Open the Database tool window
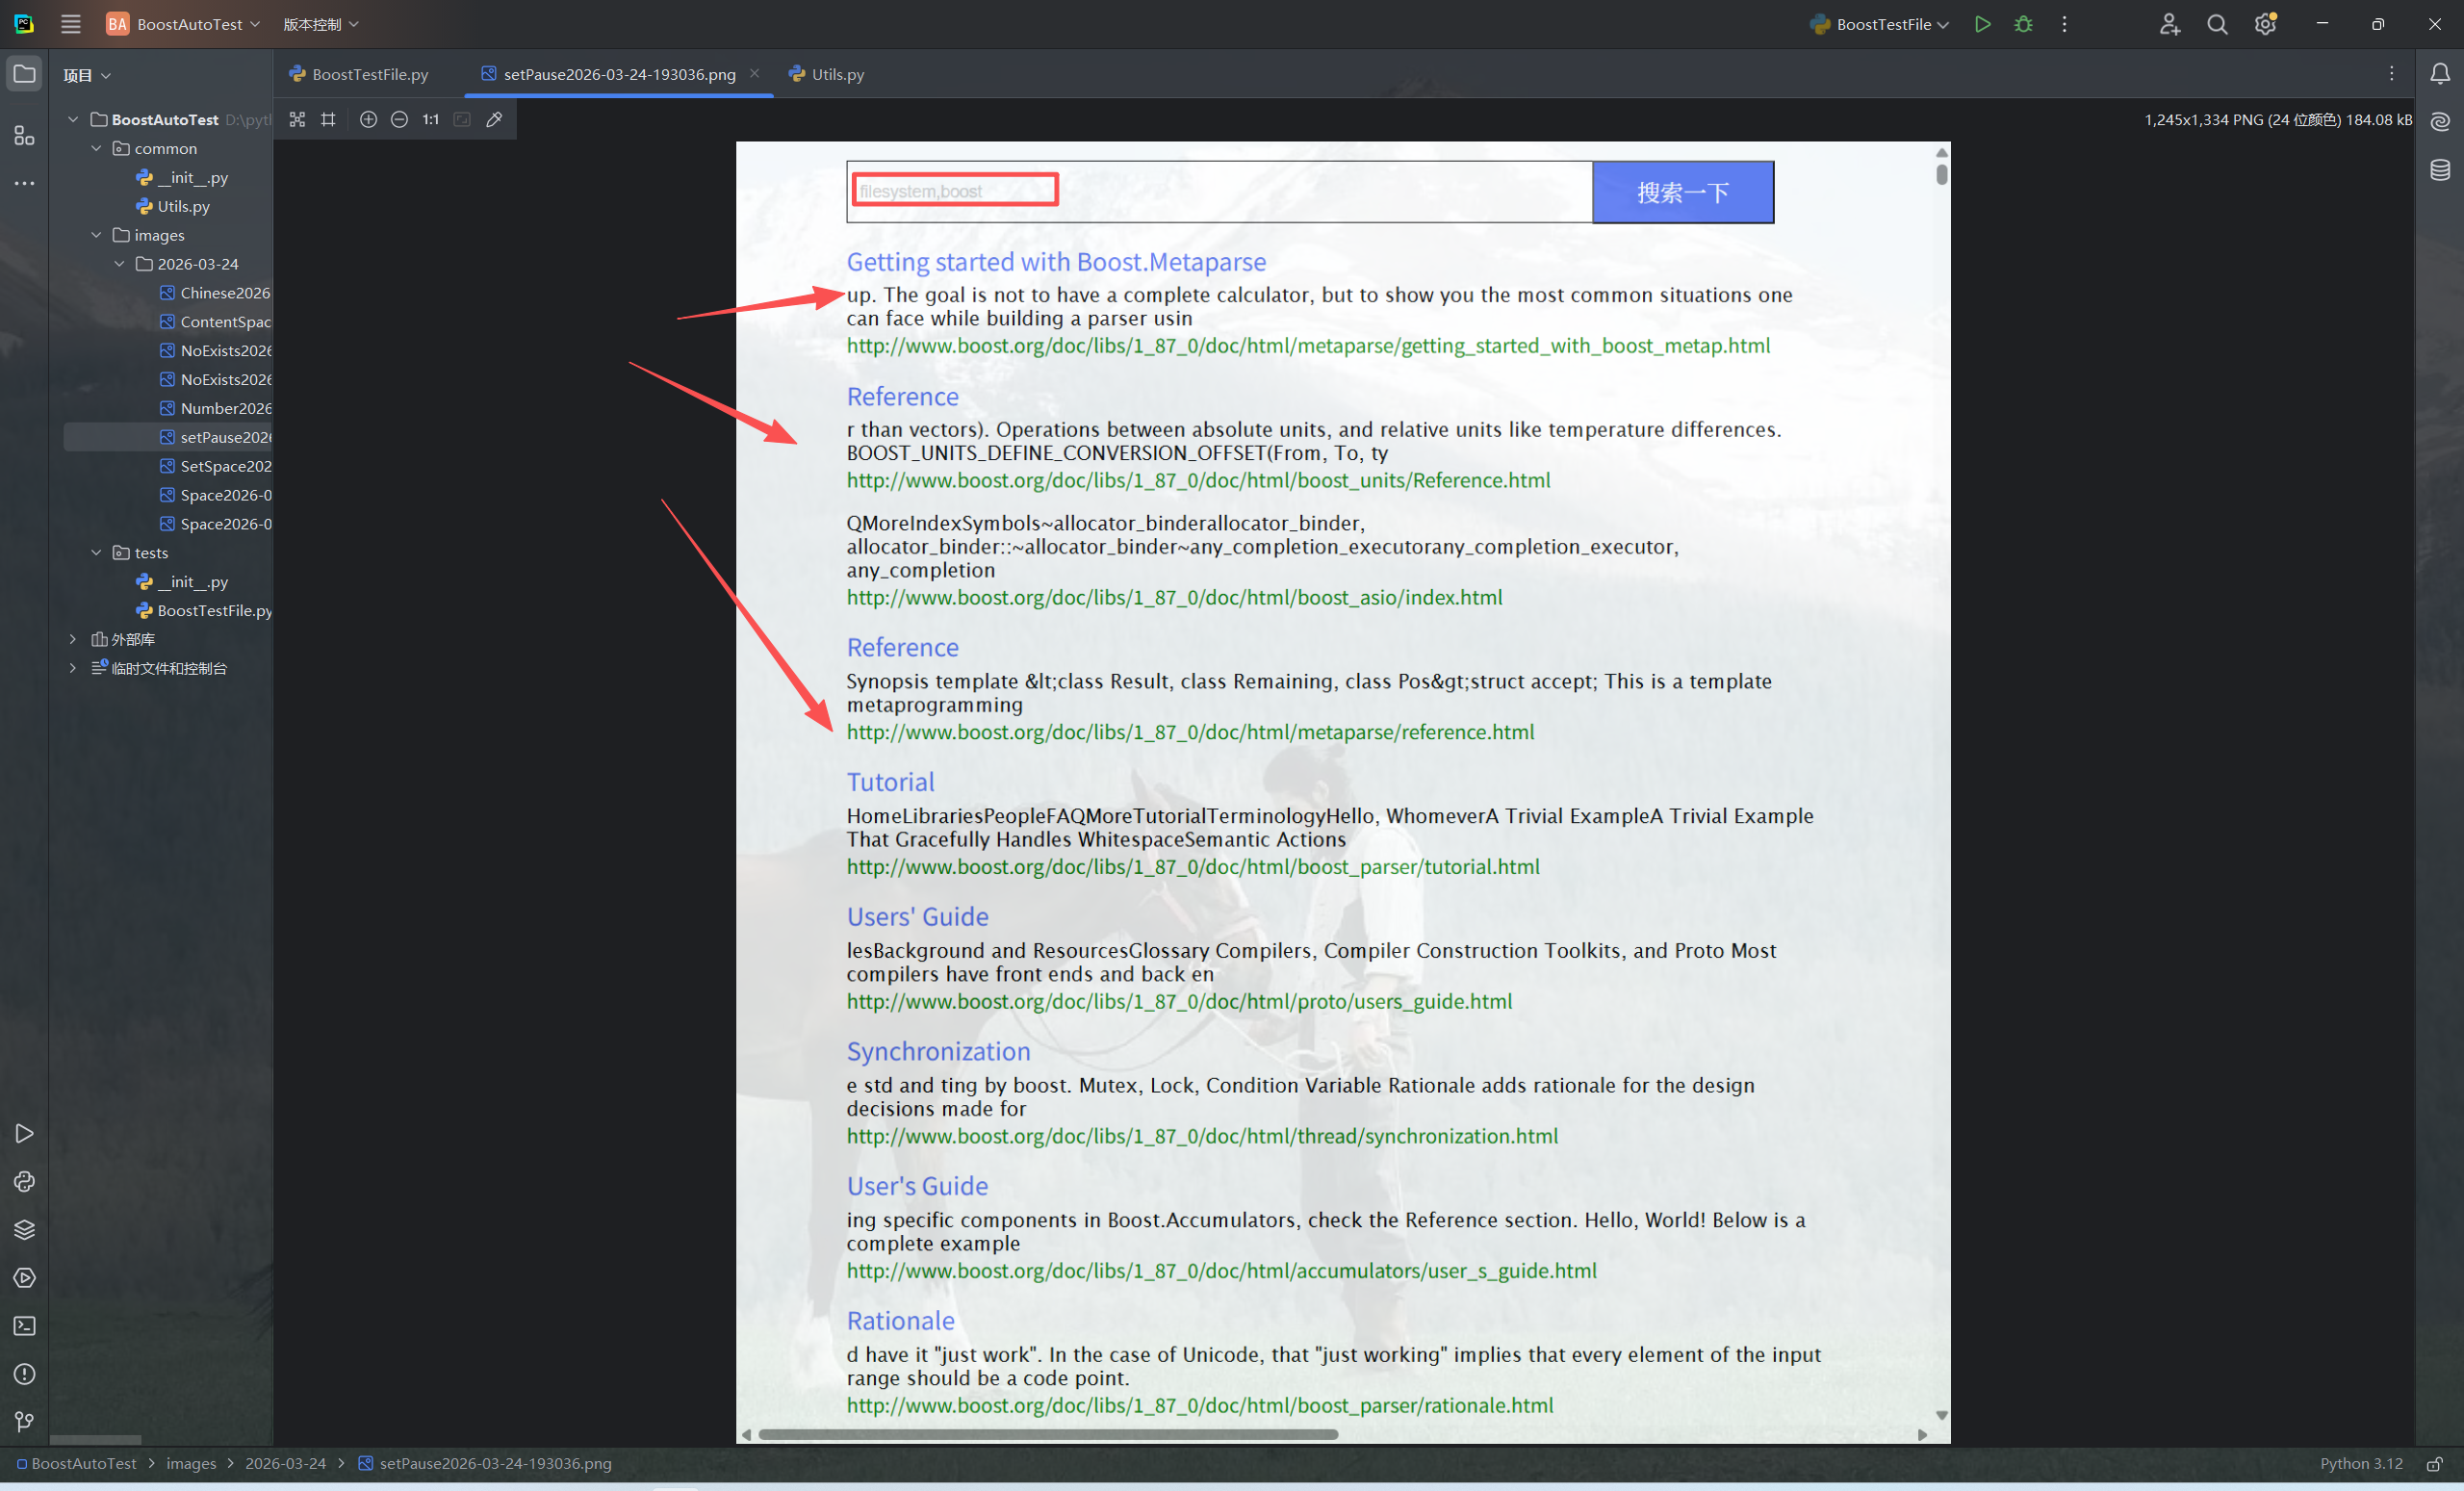Viewport: 2464px width, 1491px height. [x=2440, y=170]
